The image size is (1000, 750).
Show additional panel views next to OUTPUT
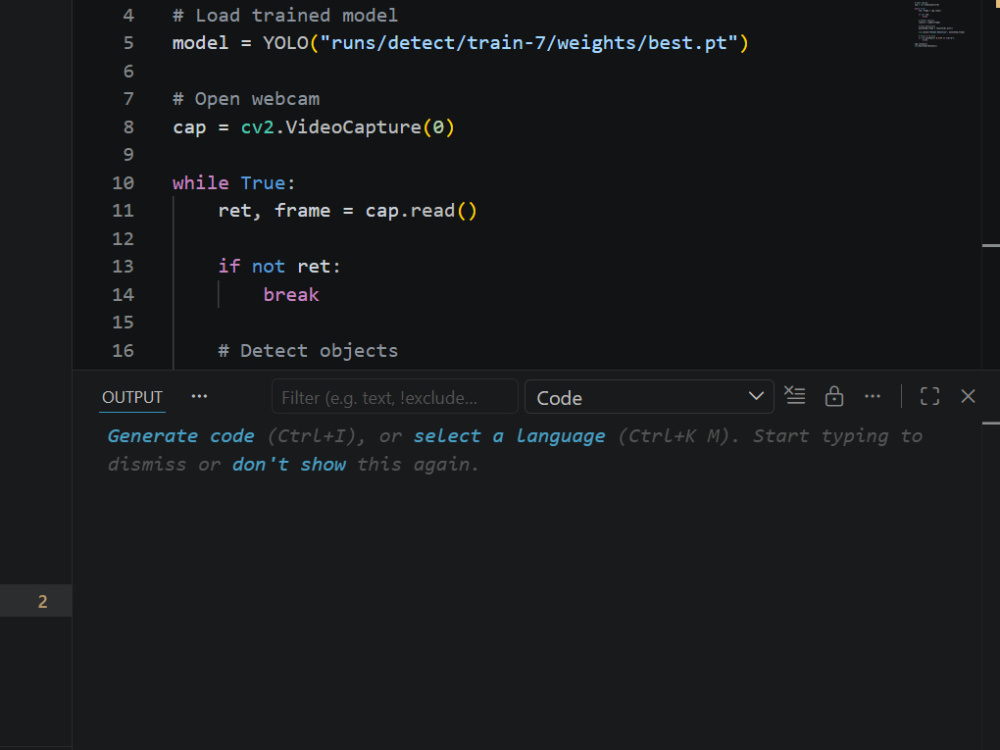pos(199,396)
